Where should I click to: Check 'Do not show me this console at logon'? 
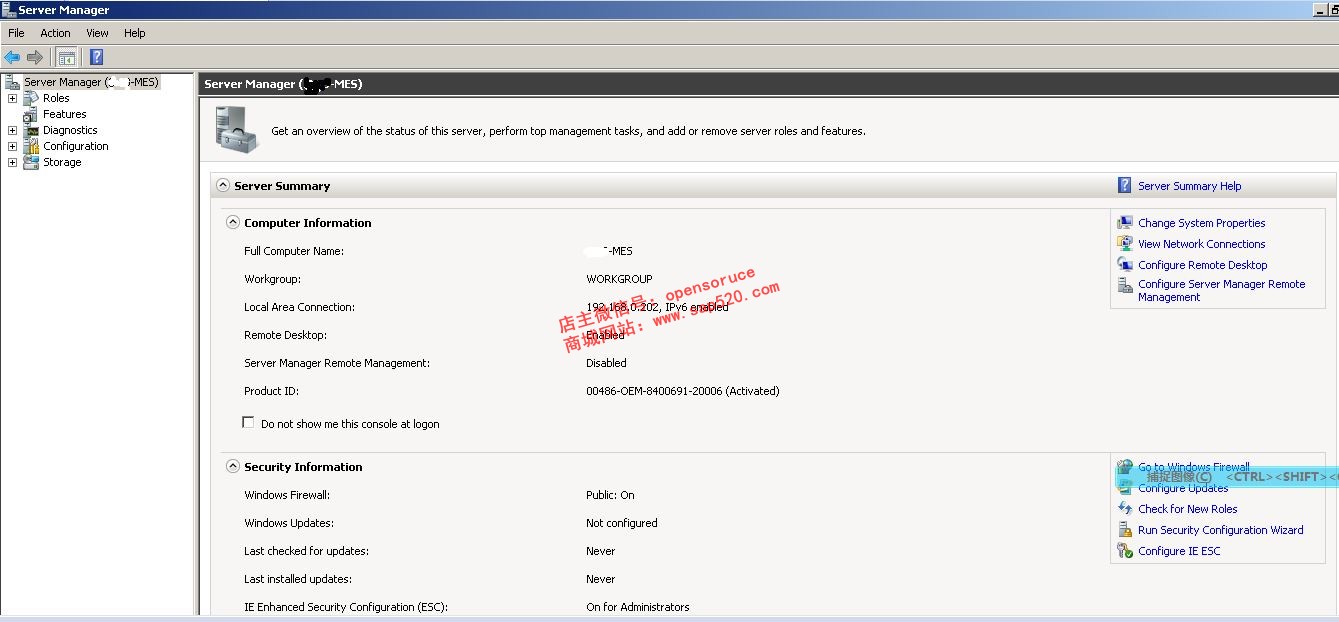pyautogui.click(x=249, y=423)
